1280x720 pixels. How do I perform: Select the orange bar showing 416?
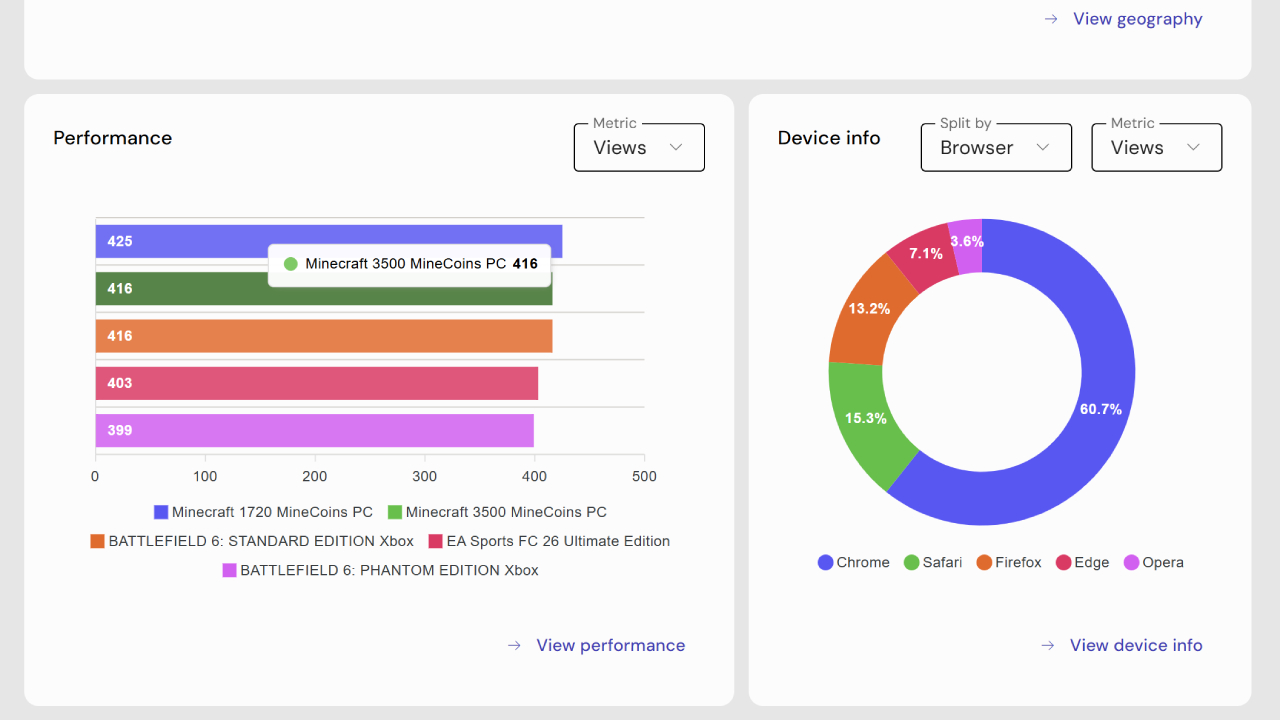pos(324,336)
